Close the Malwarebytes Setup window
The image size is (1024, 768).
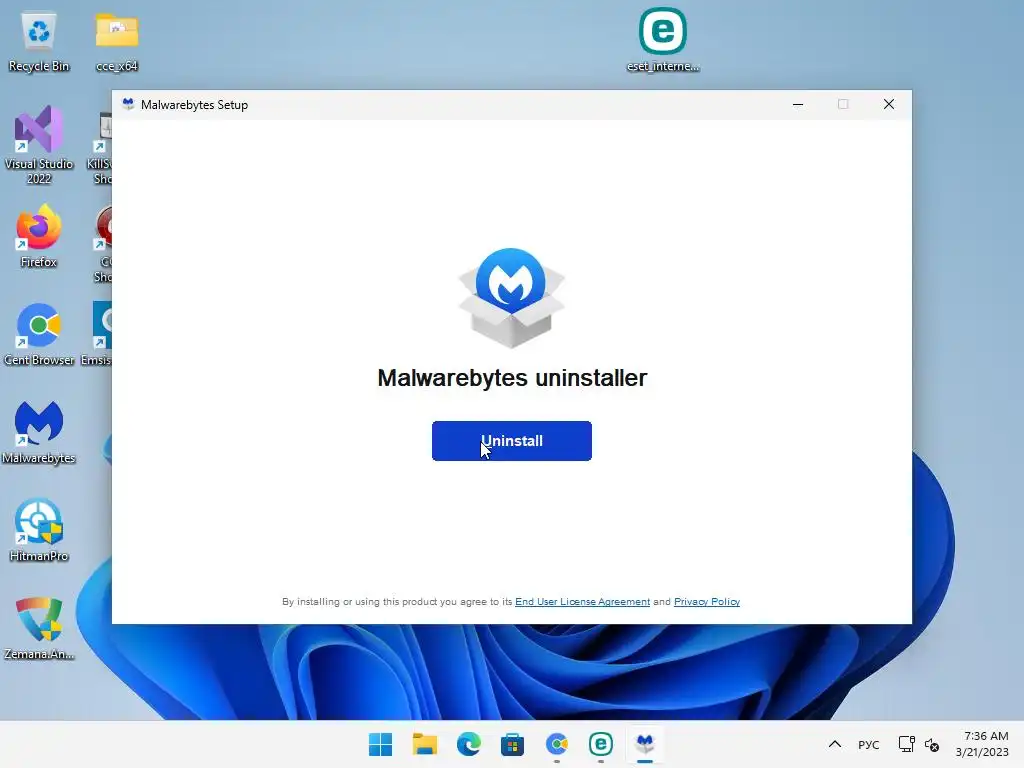click(888, 104)
